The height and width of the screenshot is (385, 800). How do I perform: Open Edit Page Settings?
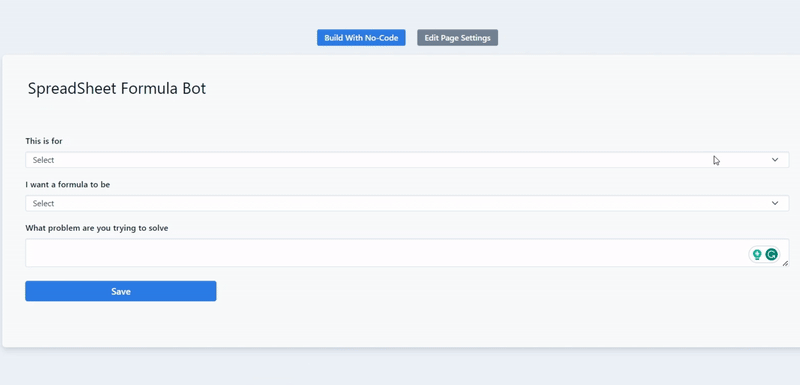click(x=458, y=38)
